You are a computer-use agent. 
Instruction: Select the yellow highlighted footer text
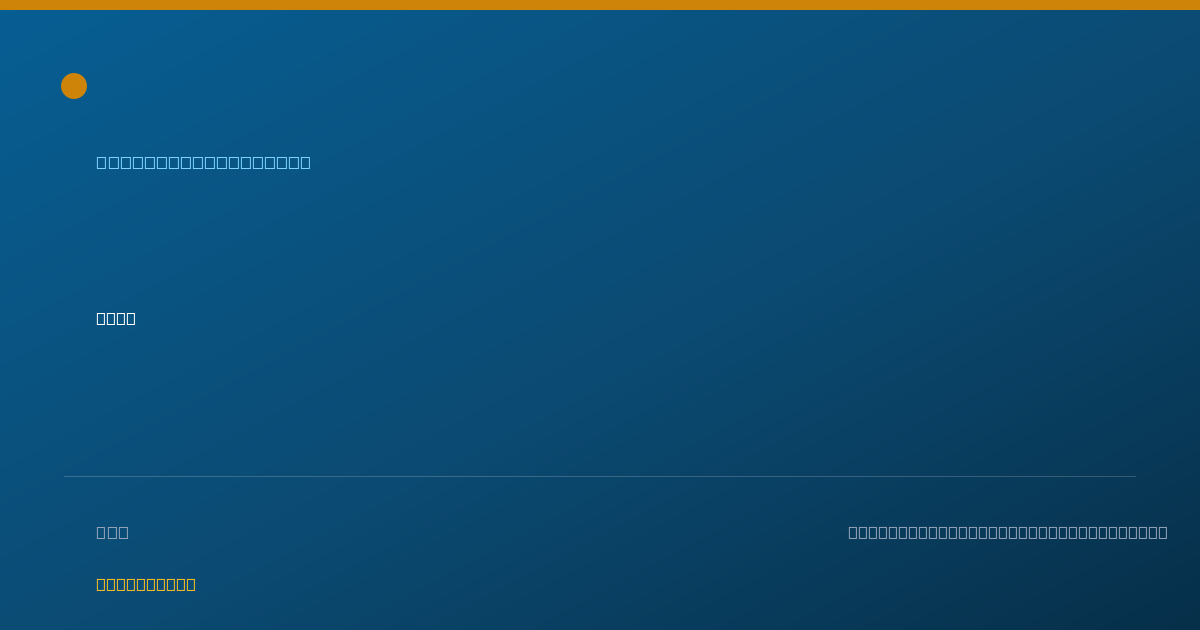(146, 584)
